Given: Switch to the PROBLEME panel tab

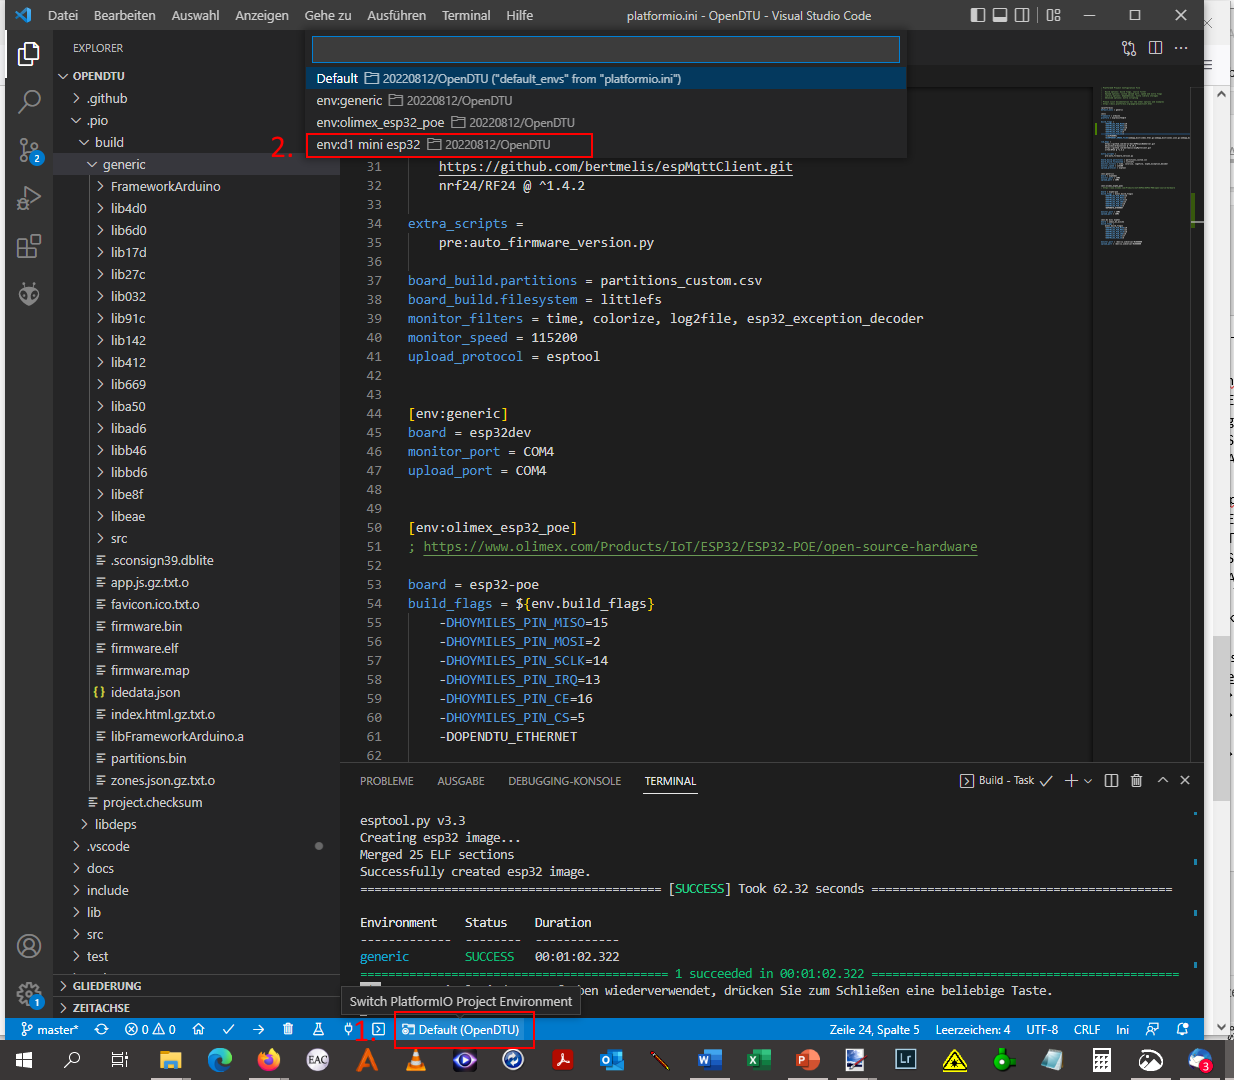Looking at the screenshot, I should pyautogui.click(x=387, y=781).
